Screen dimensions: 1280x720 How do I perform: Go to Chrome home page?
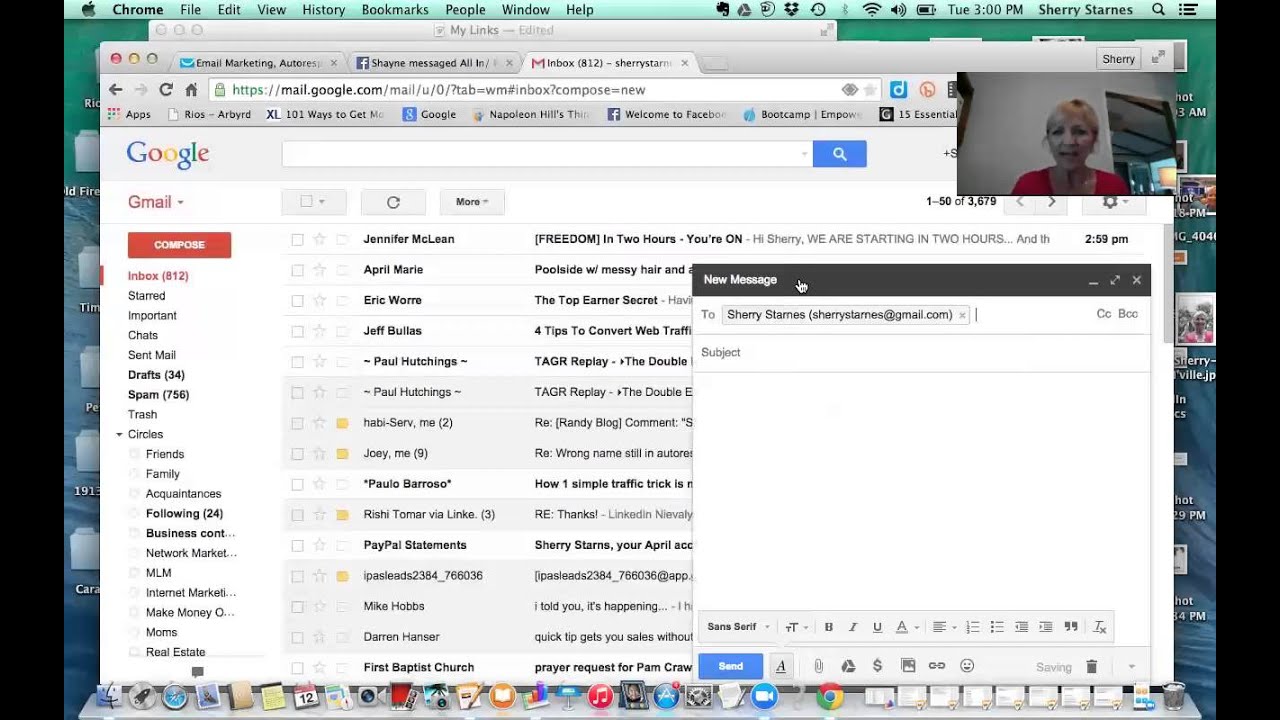191,90
